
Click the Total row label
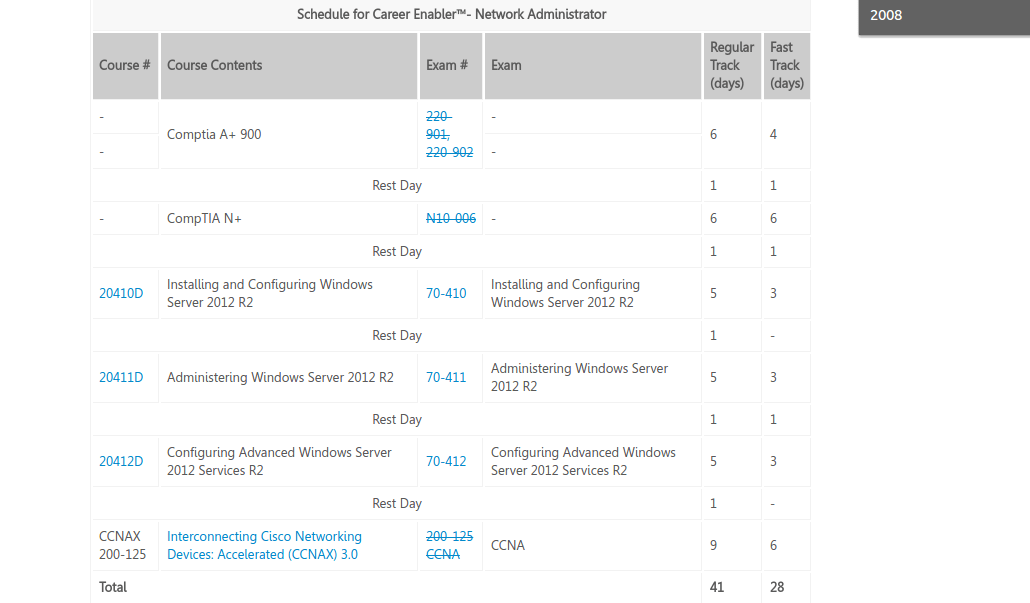[113, 588]
